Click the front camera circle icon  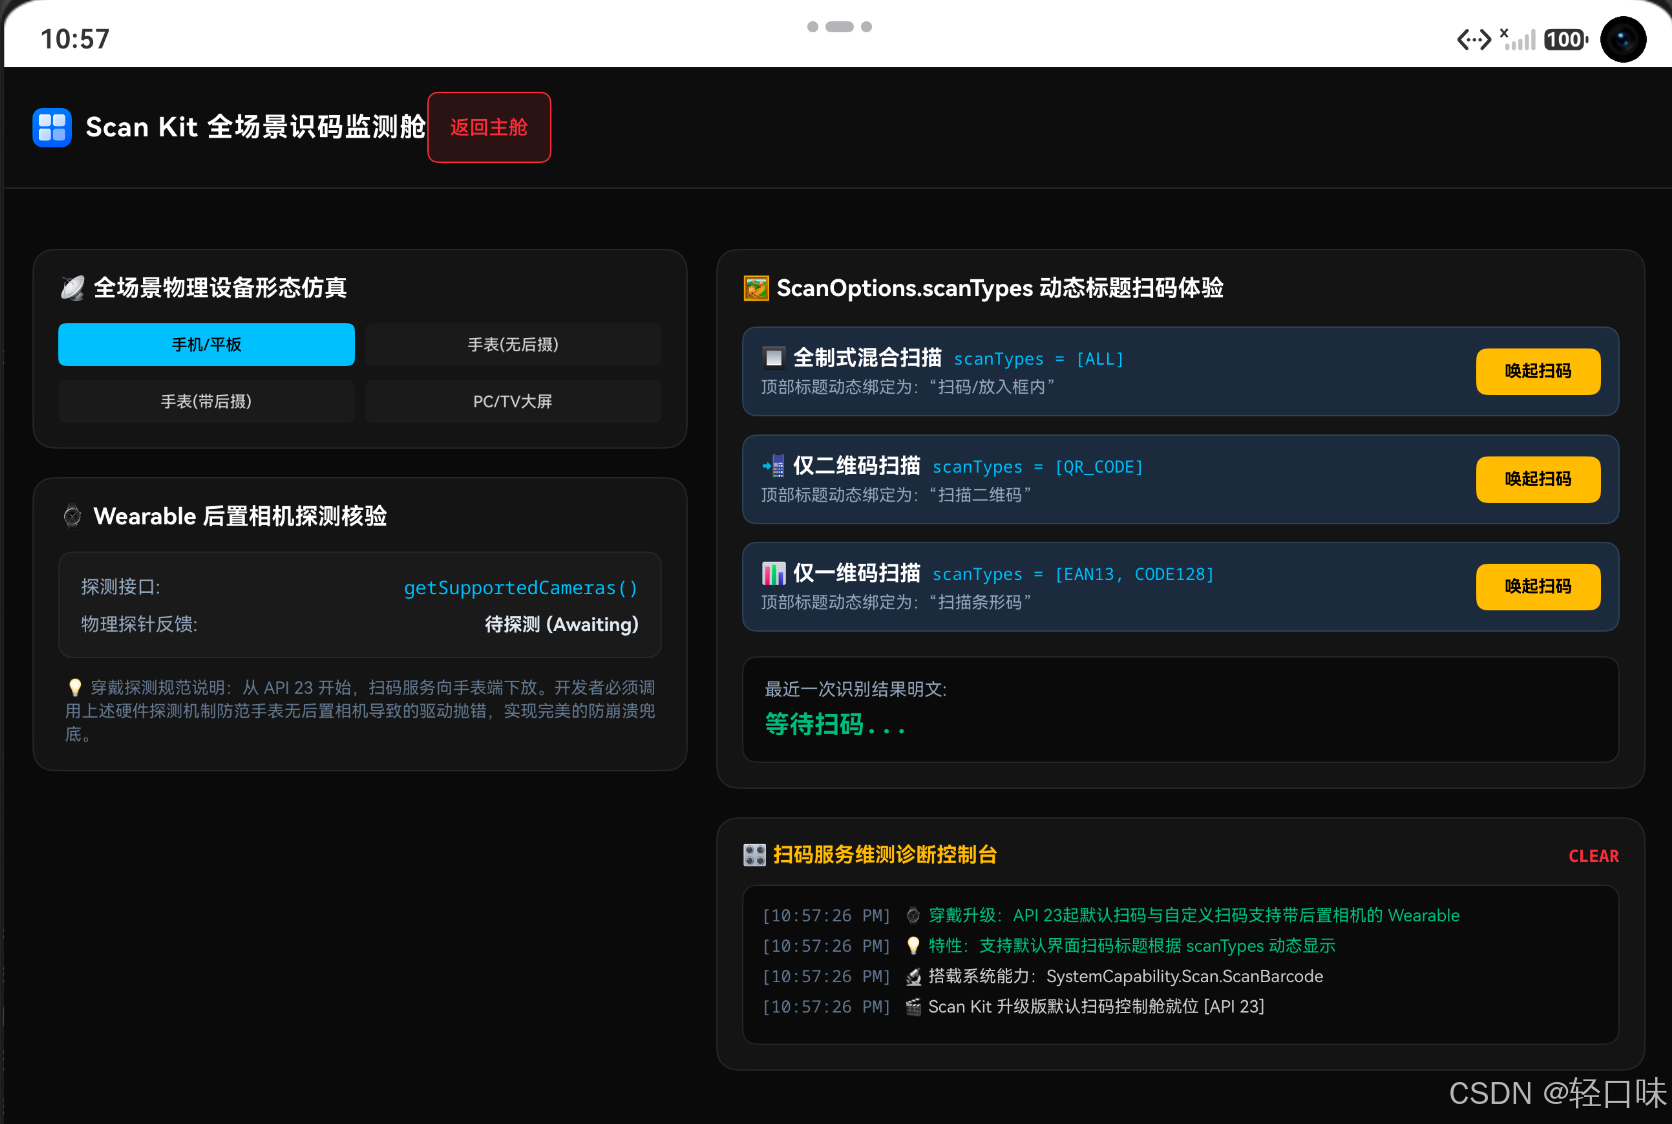click(1623, 39)
